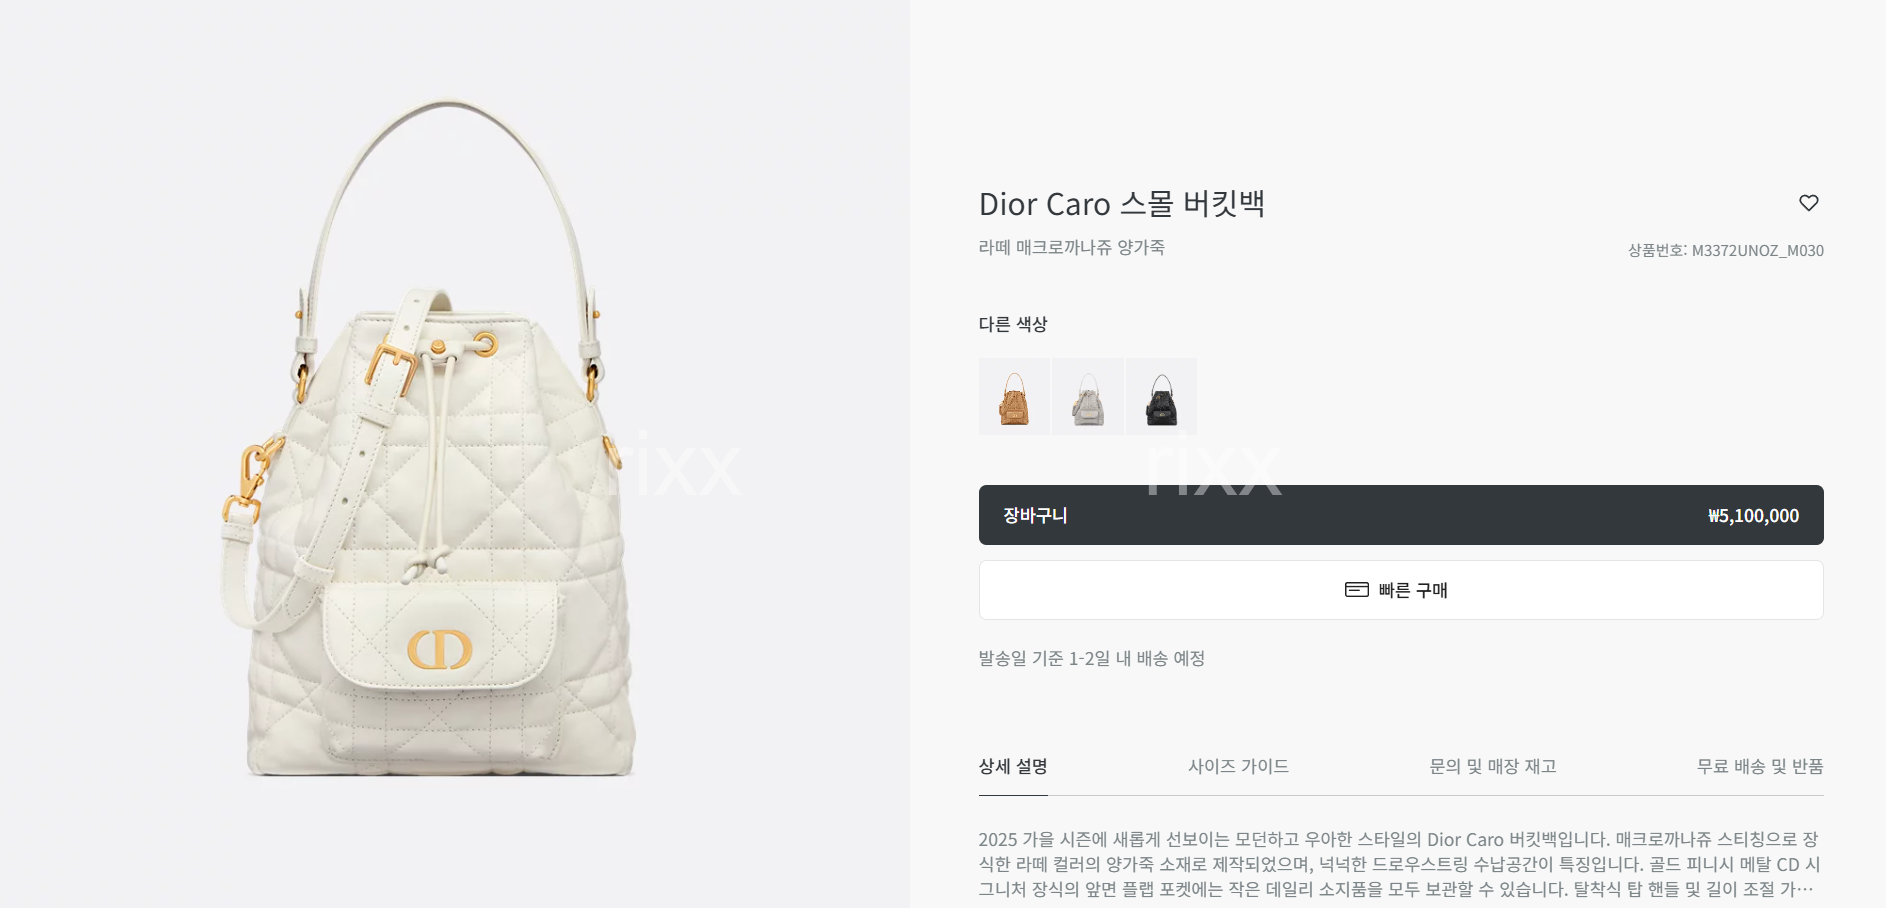Click the product number M3372UNOZ_M030
Screen dimensions: 1886x908
[1757, 251]
